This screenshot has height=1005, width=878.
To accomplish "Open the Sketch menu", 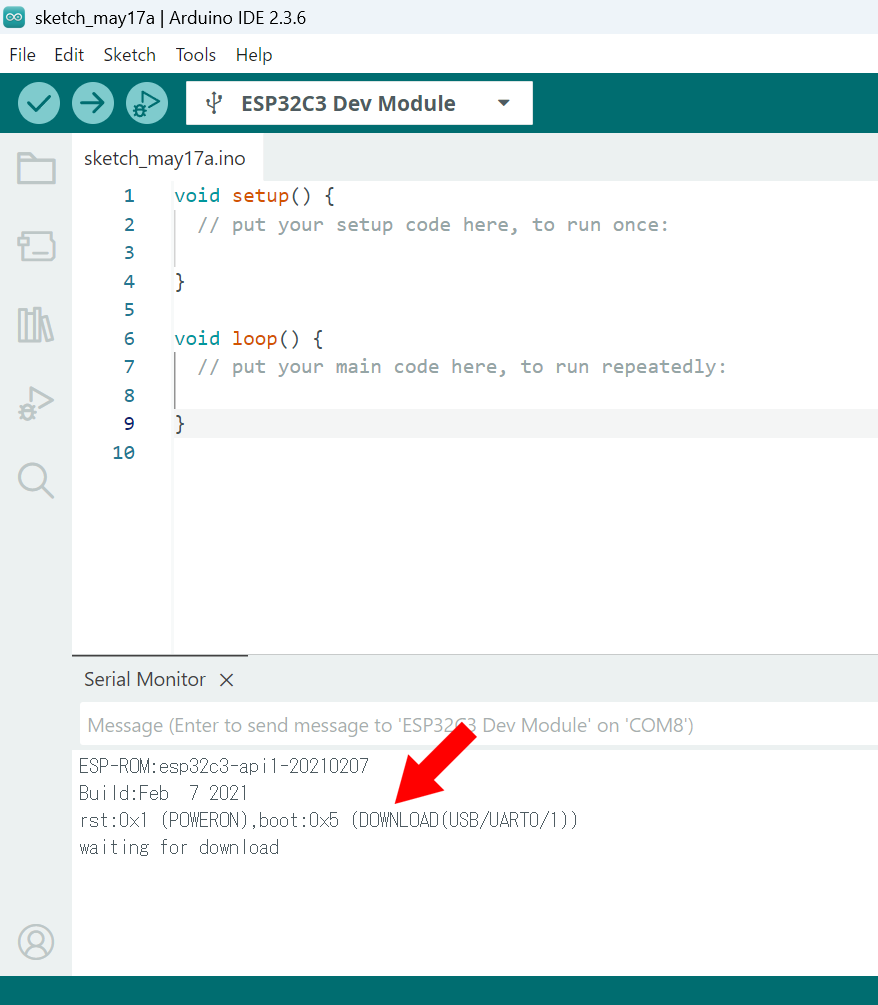I will (129, 55).
